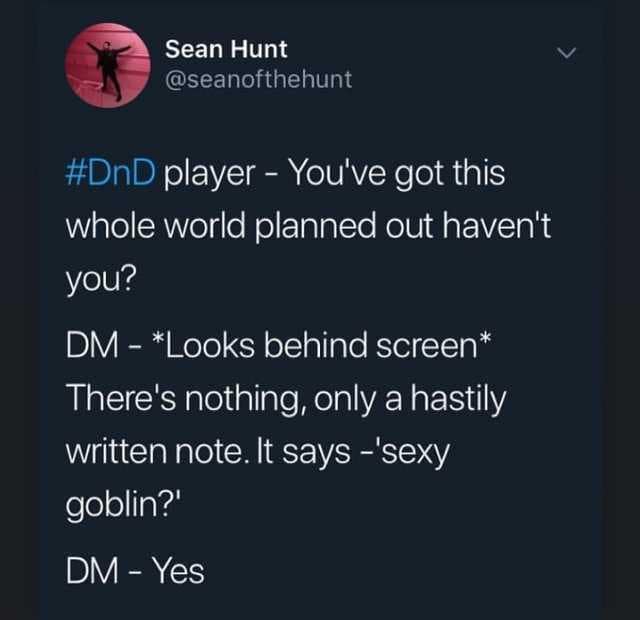Click the phrase "You've got this"
Viewport: 640px width, 620px height.
[396, 174]
